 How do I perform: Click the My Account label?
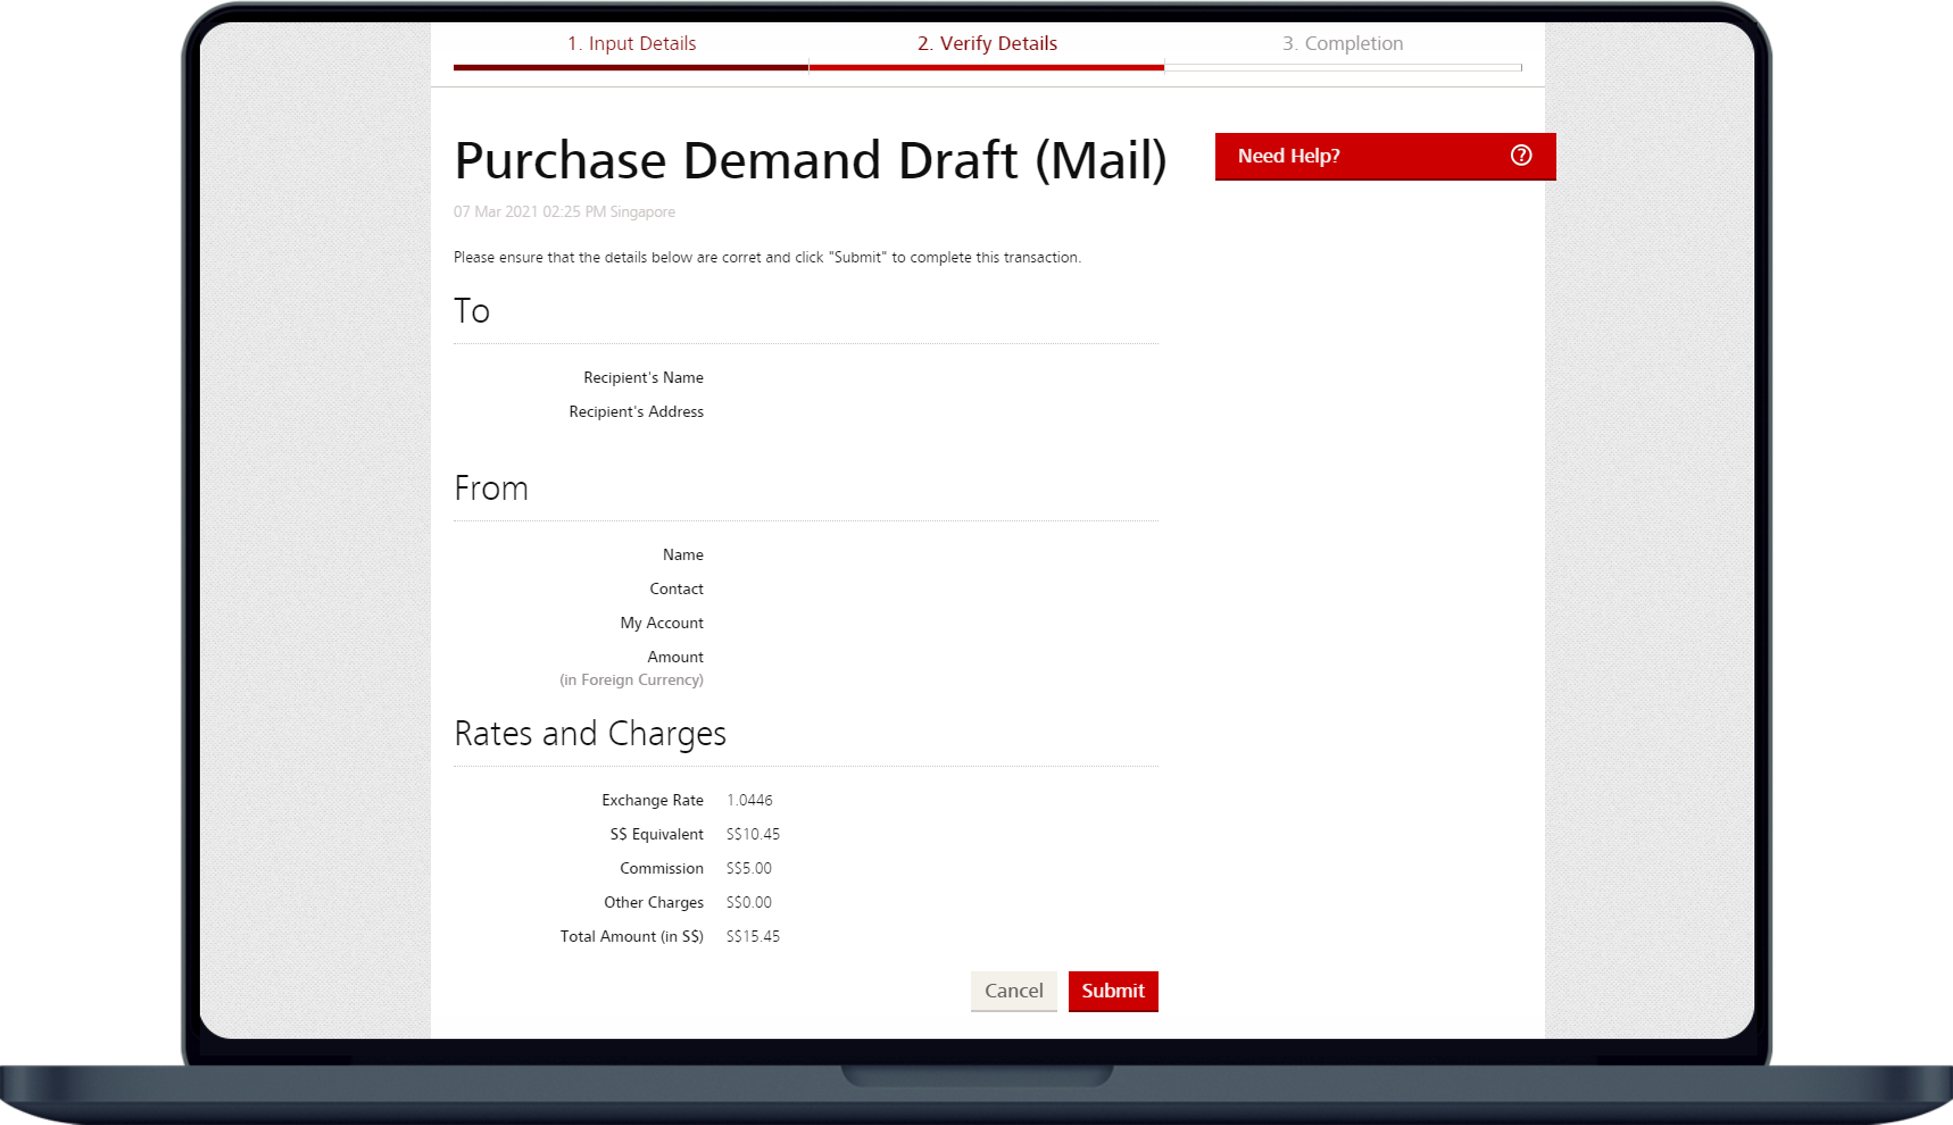pyautogui.click(x=661, y=623)
